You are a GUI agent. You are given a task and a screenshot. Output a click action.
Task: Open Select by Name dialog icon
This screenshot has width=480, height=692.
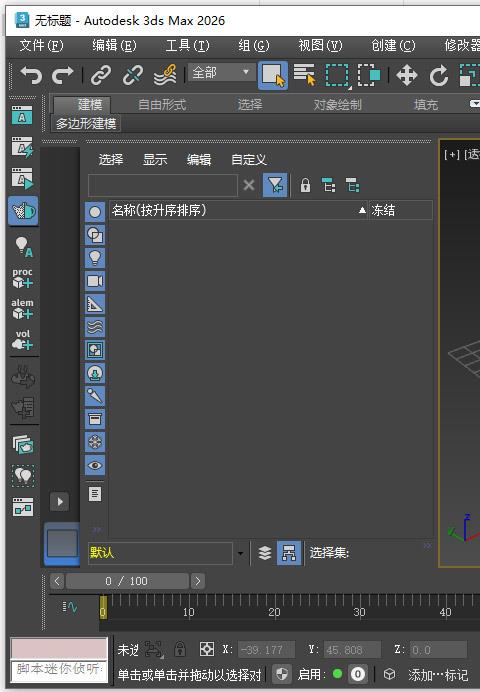[x=304, y=75]
